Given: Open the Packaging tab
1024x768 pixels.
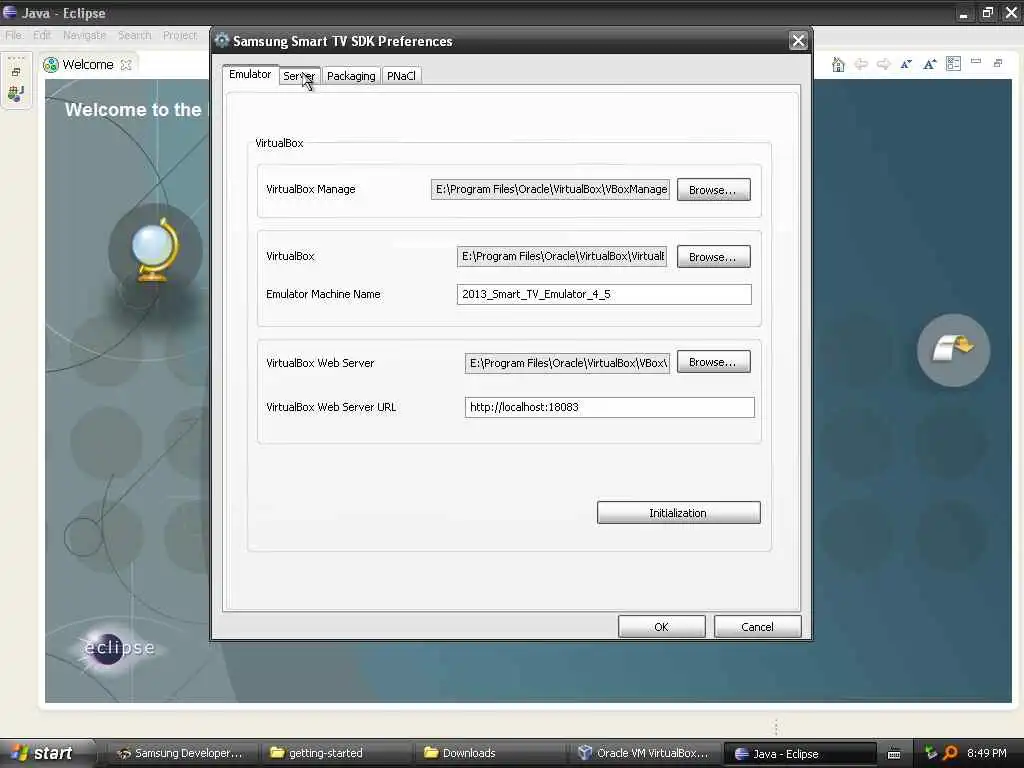Looking at the screenshot, I should [351, 76].
